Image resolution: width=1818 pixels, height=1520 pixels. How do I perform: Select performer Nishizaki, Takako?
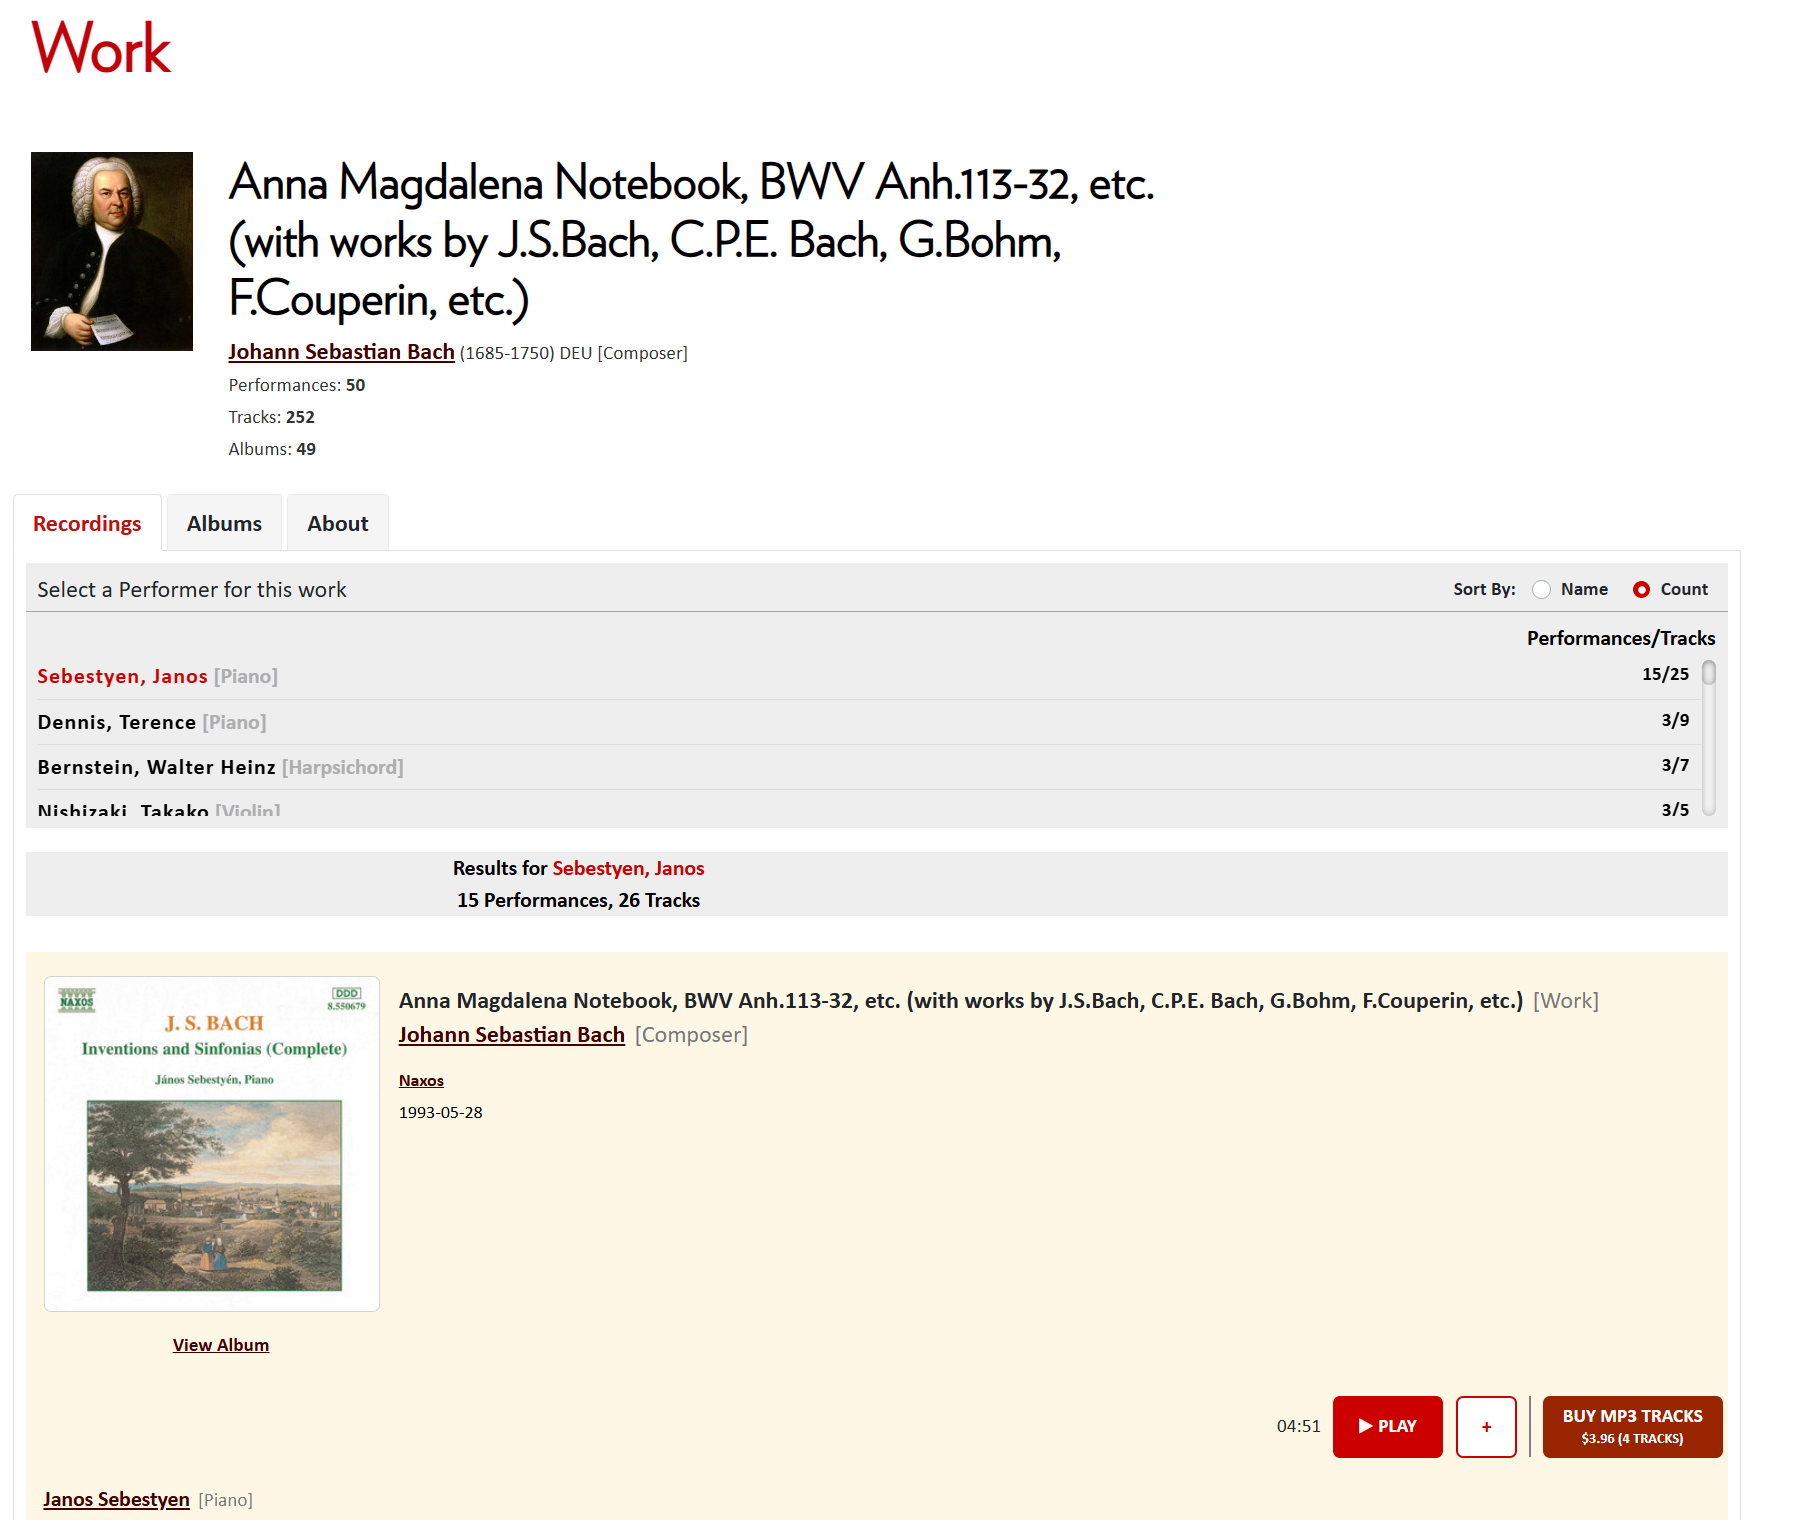[x=123, y=809]
